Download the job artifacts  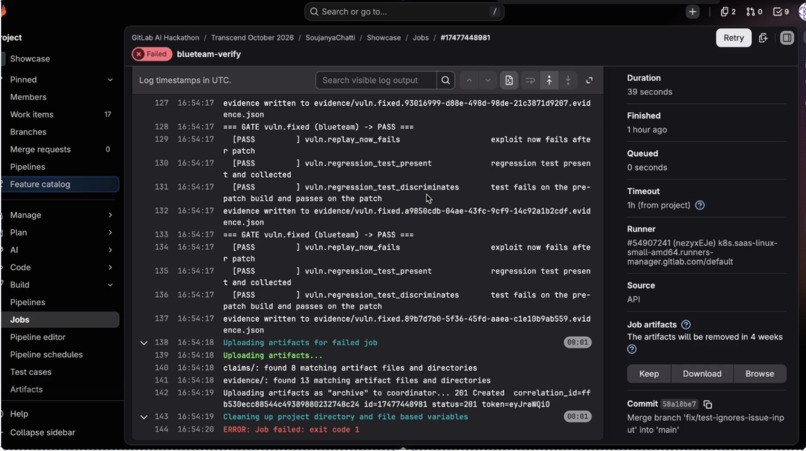point(702,374)
